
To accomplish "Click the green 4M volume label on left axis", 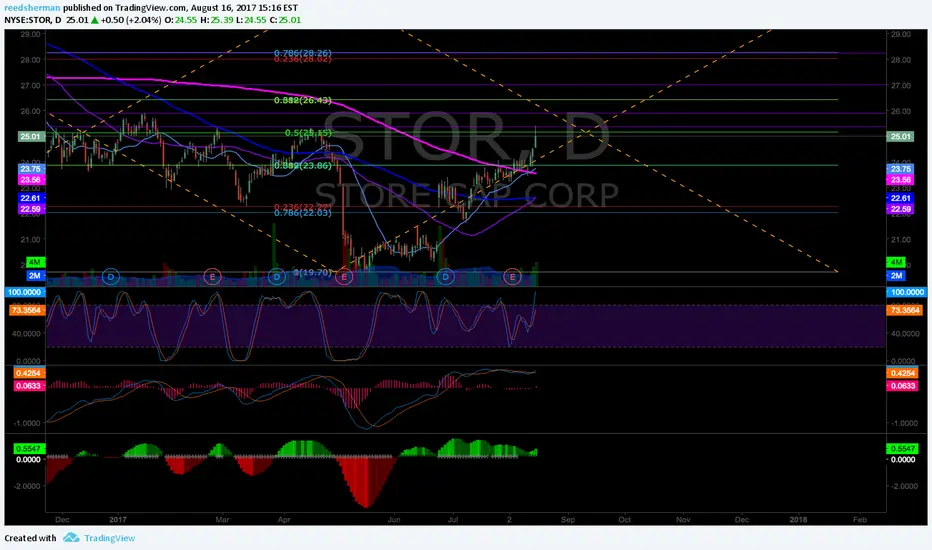I will tap(36, 262).
